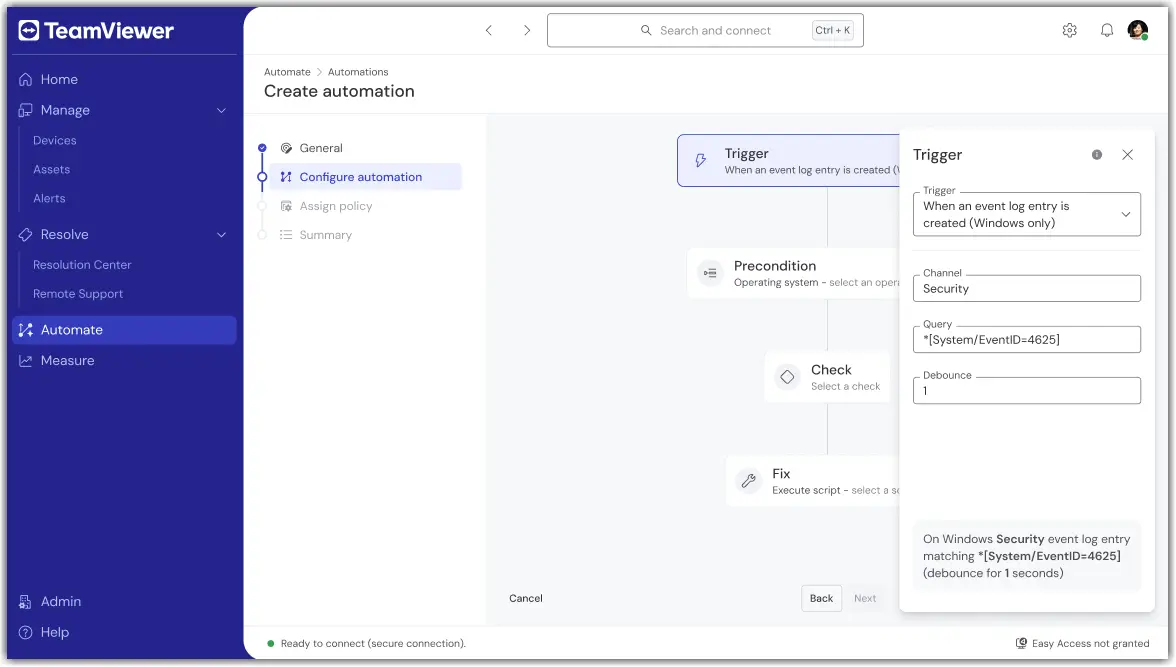Open Alerts under Manage
Screen dimensions: 1176x667
49,198
